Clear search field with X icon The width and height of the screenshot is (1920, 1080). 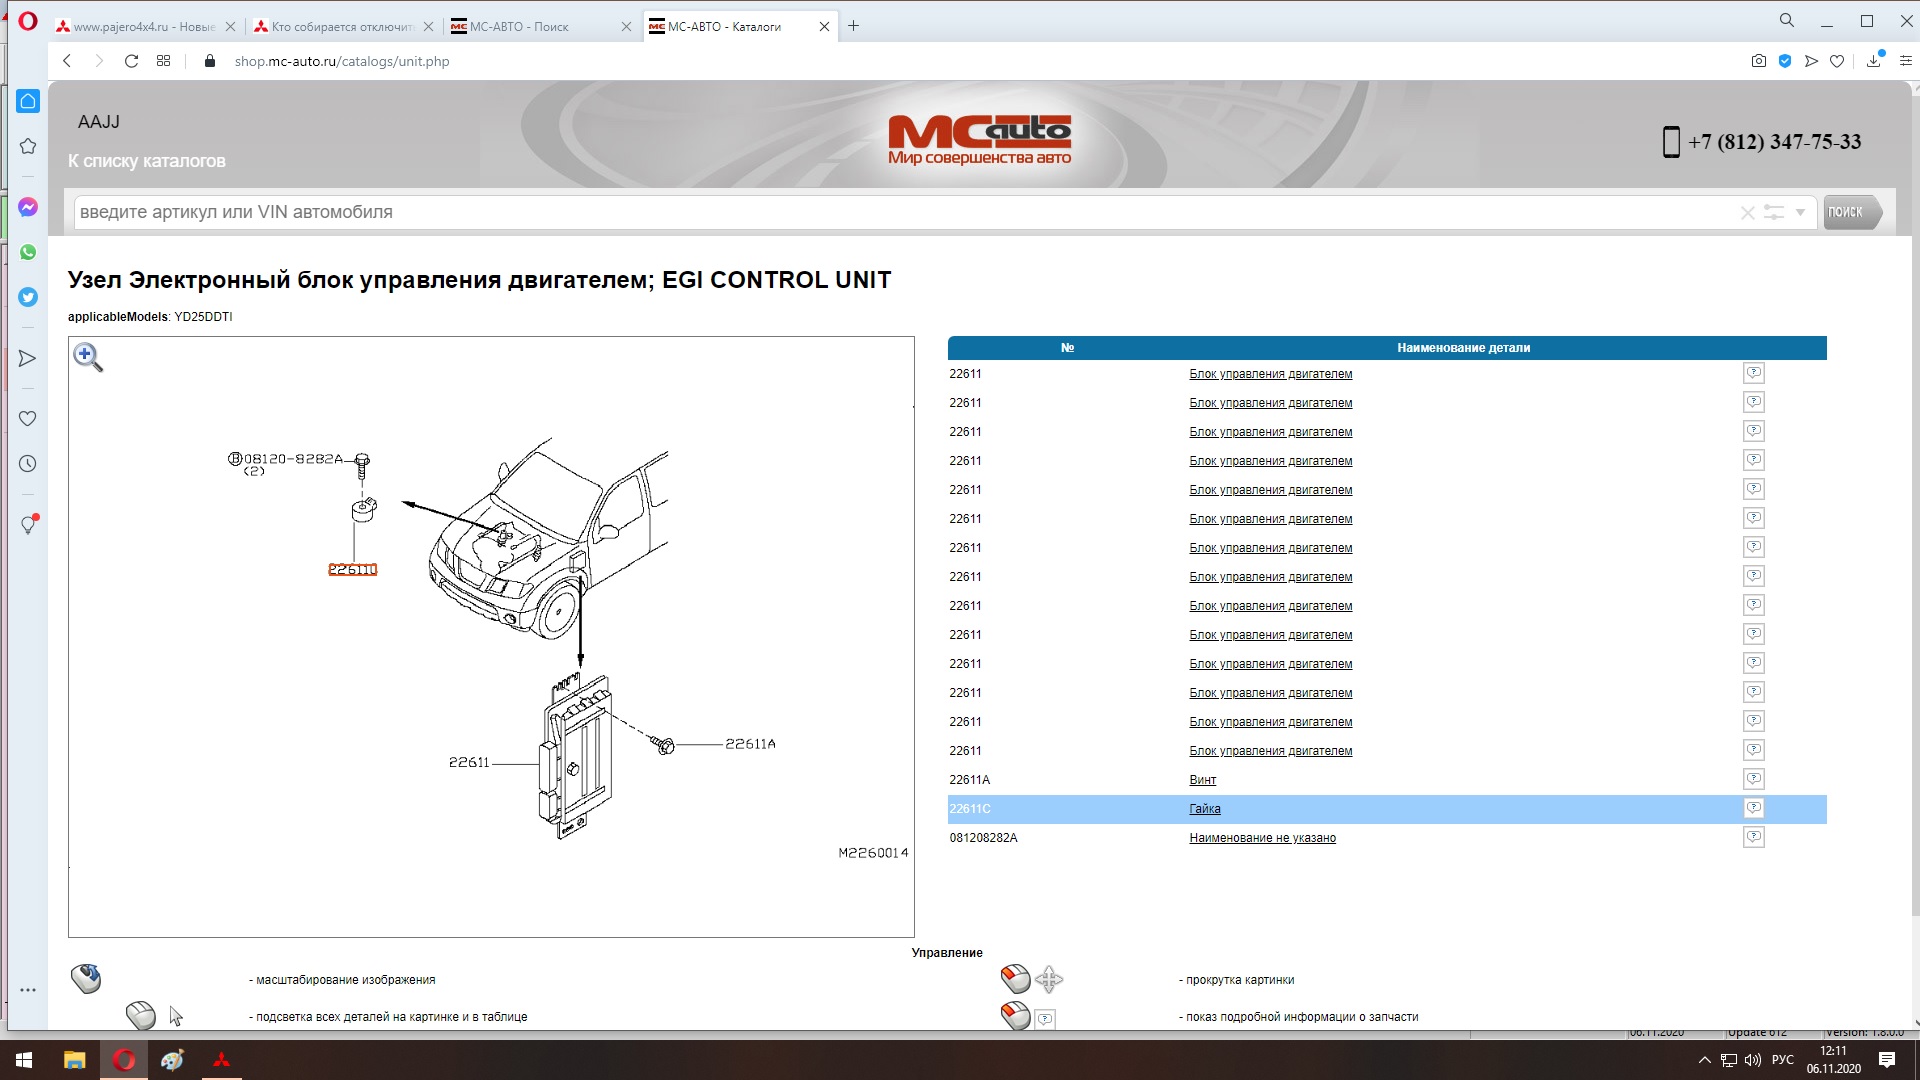[1747, 213]
